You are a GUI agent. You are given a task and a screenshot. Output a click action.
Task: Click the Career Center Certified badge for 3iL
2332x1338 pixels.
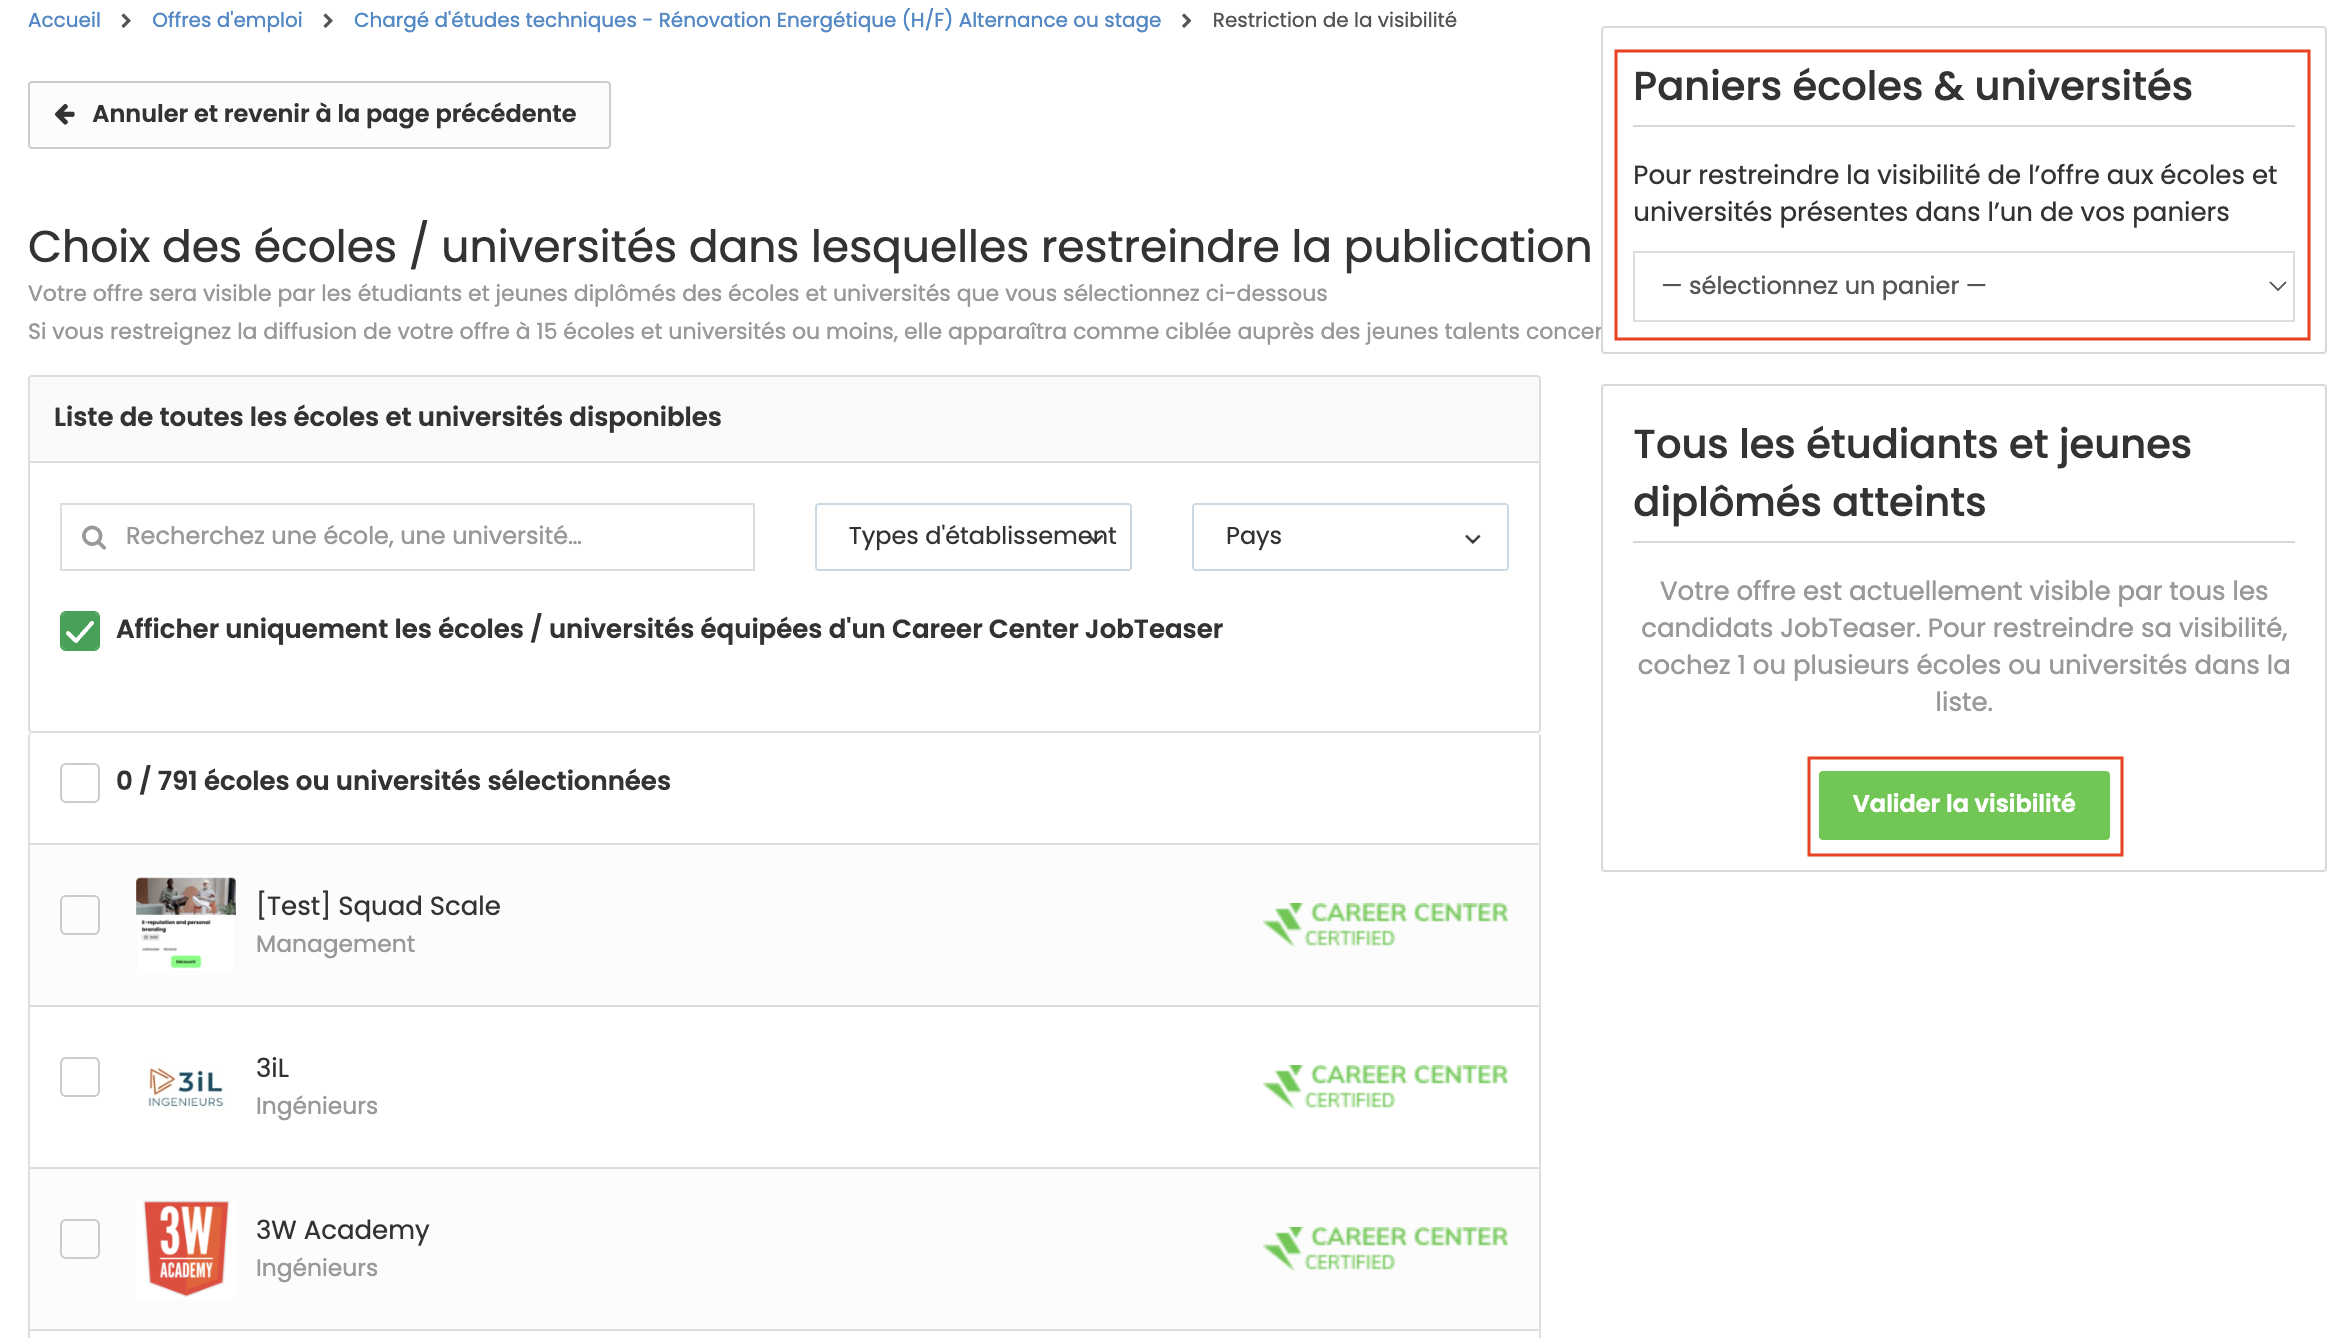[1386, 1086]
